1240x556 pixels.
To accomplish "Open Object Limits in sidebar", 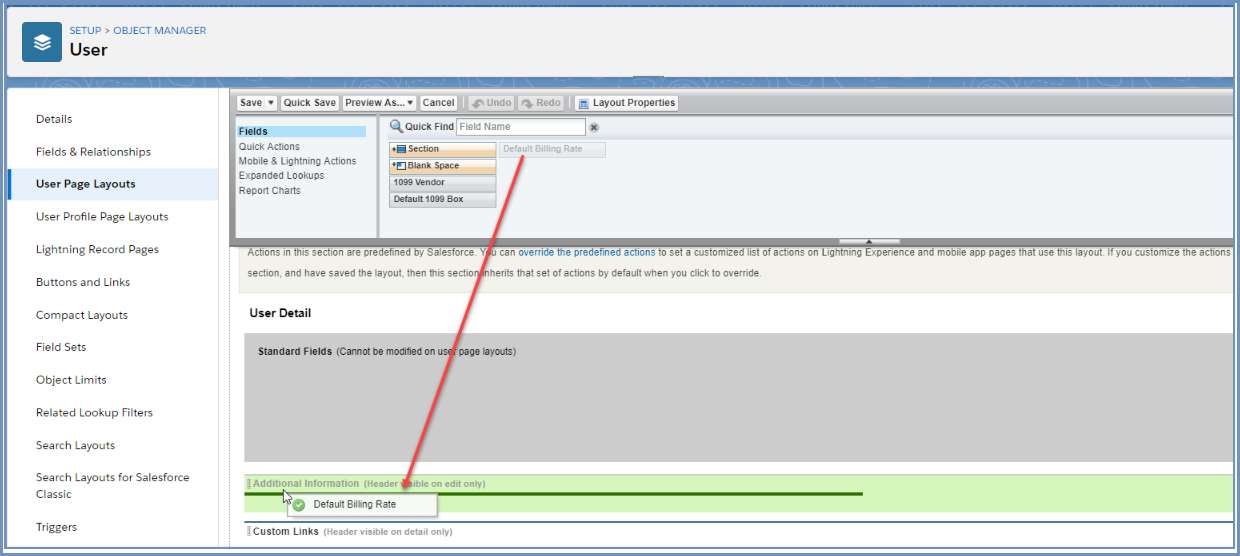I will 71,380.
